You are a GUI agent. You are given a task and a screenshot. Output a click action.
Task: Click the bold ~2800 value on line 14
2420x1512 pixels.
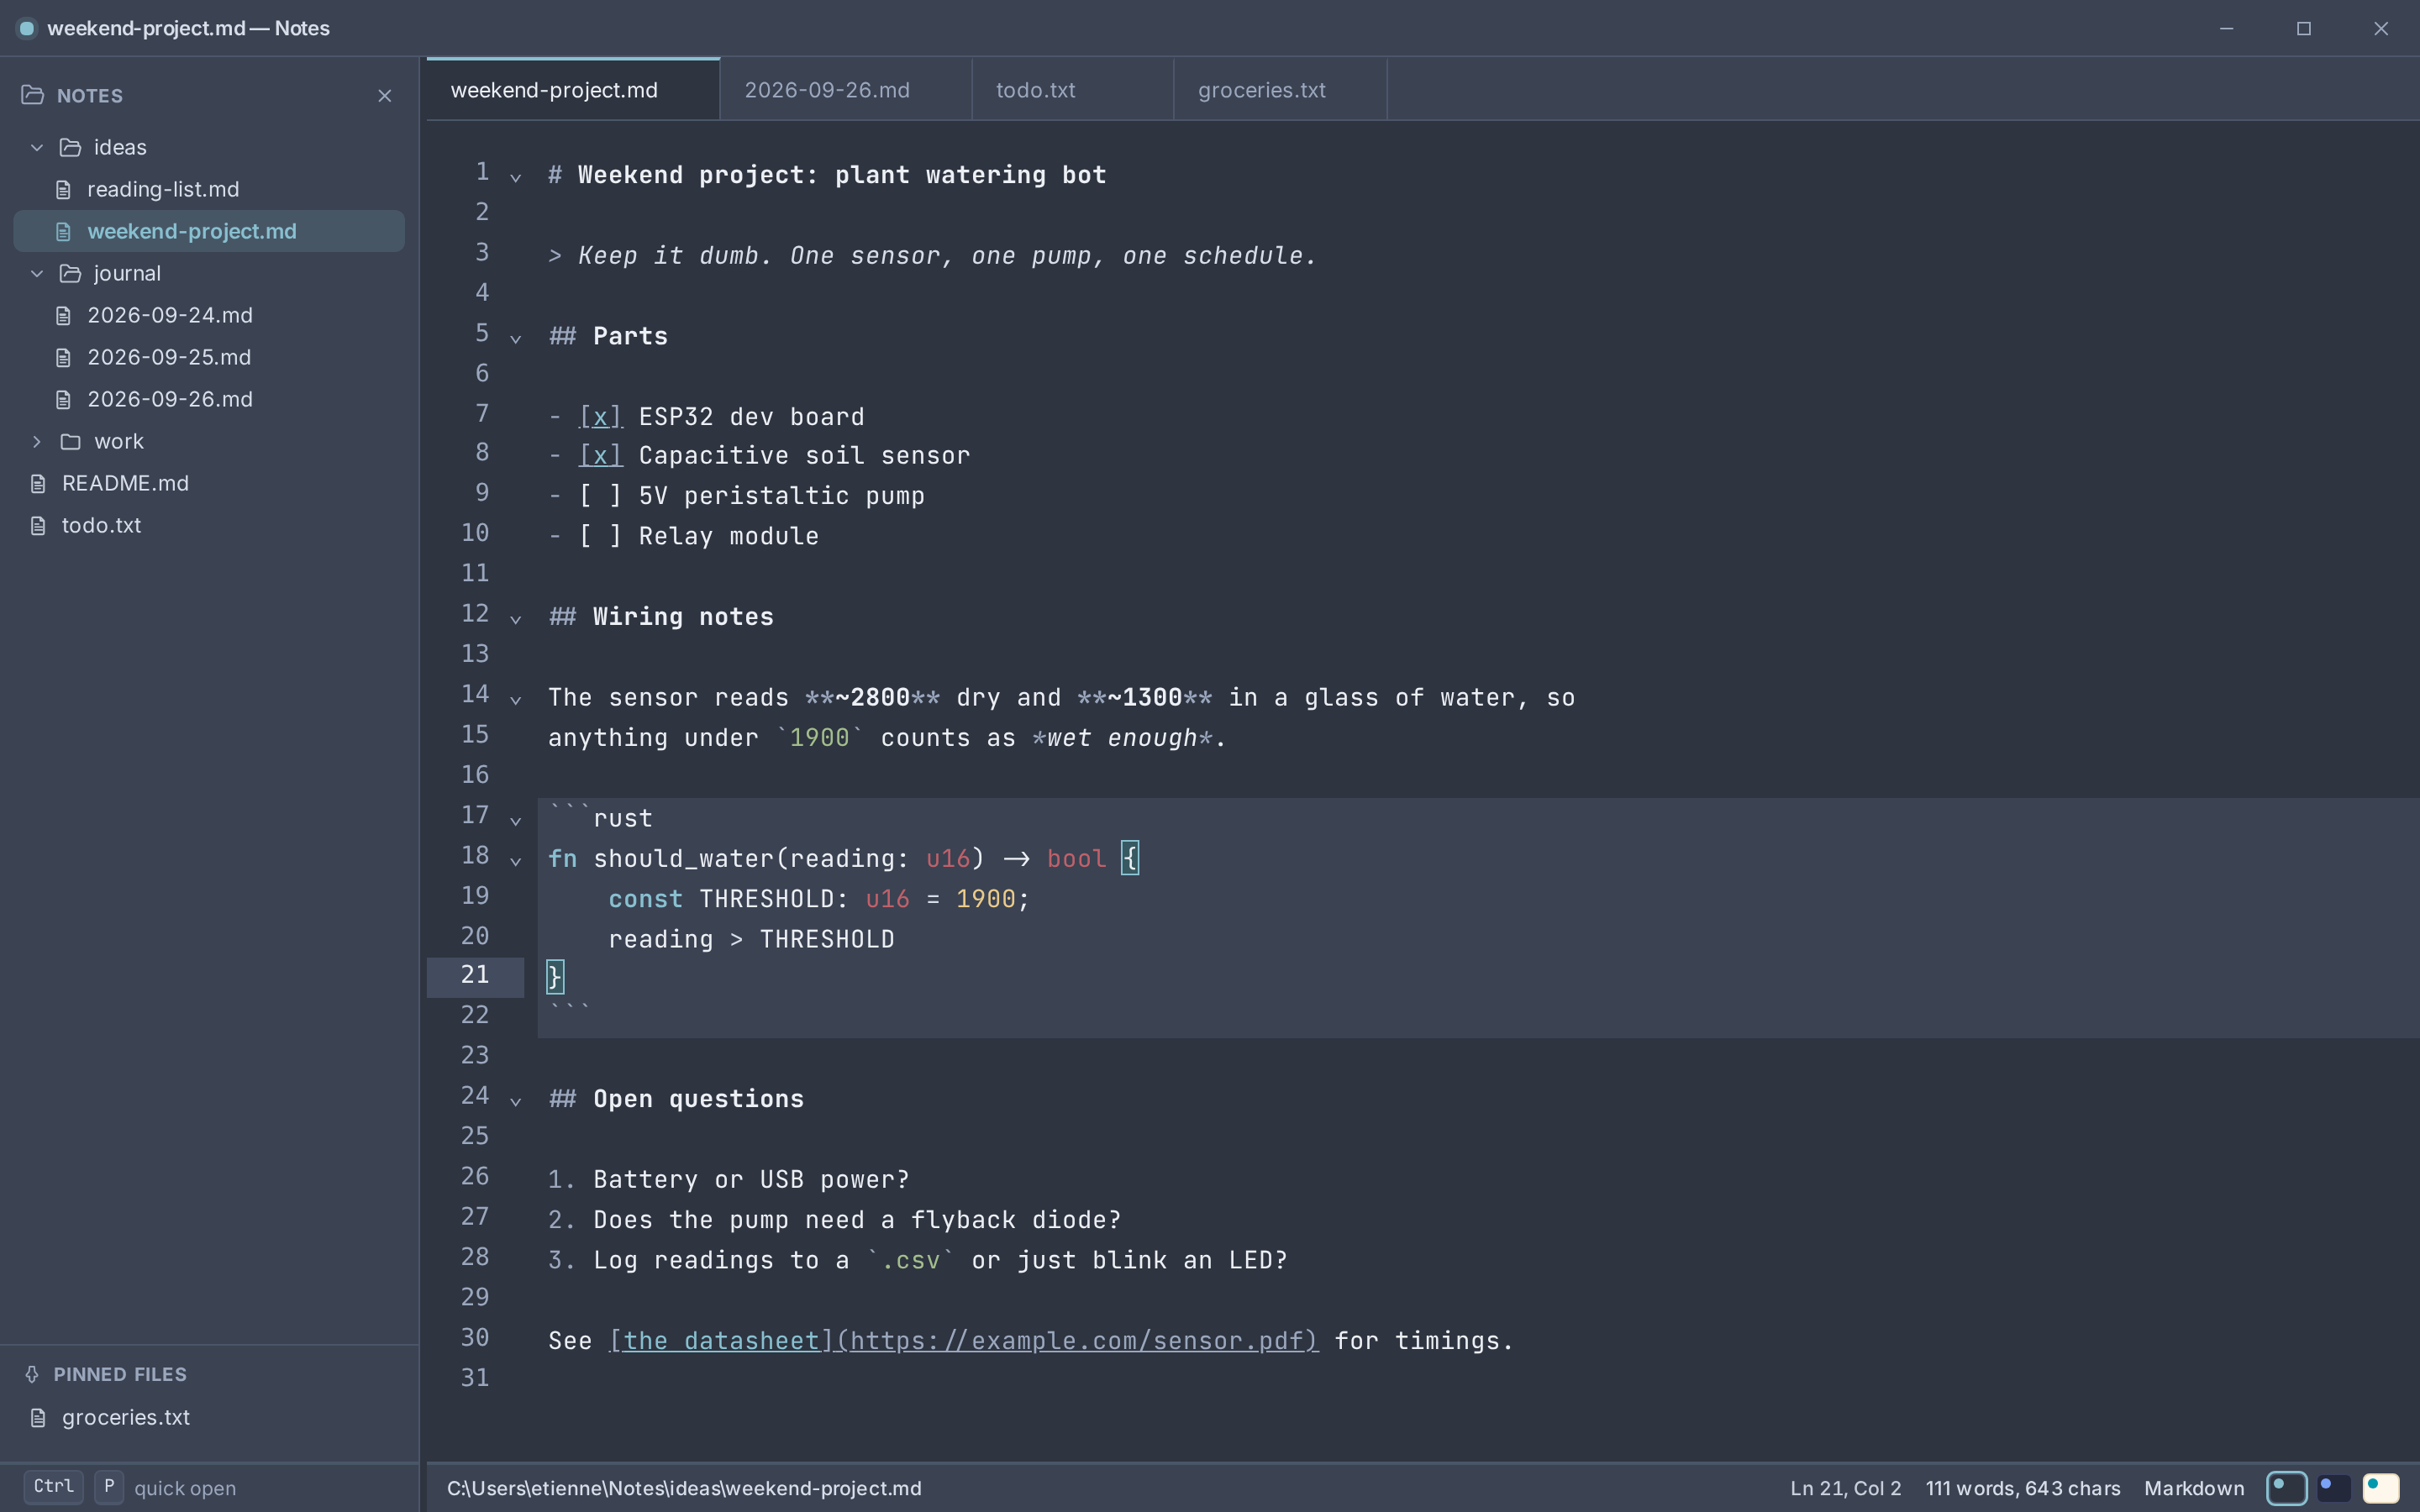873,697
